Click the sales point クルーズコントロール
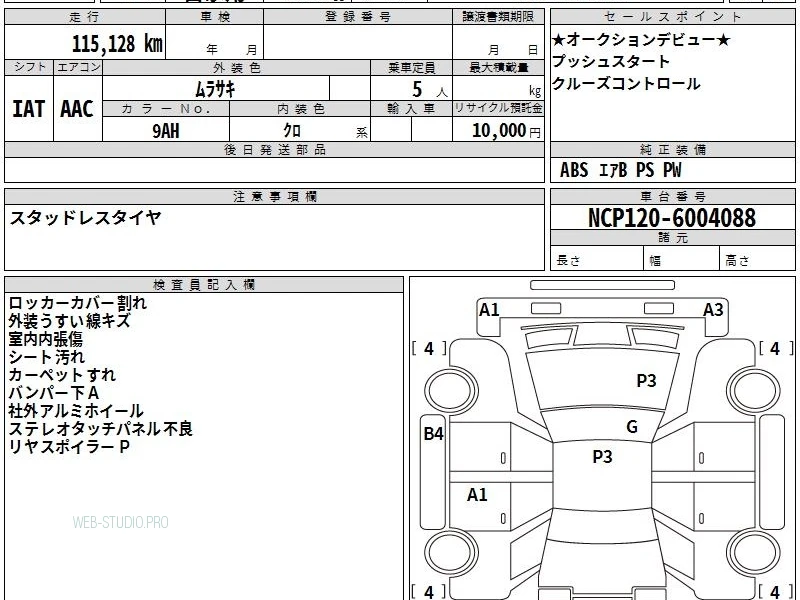Image resolution: width=800 pixels, height=600 pixels. tap(626, 83)
